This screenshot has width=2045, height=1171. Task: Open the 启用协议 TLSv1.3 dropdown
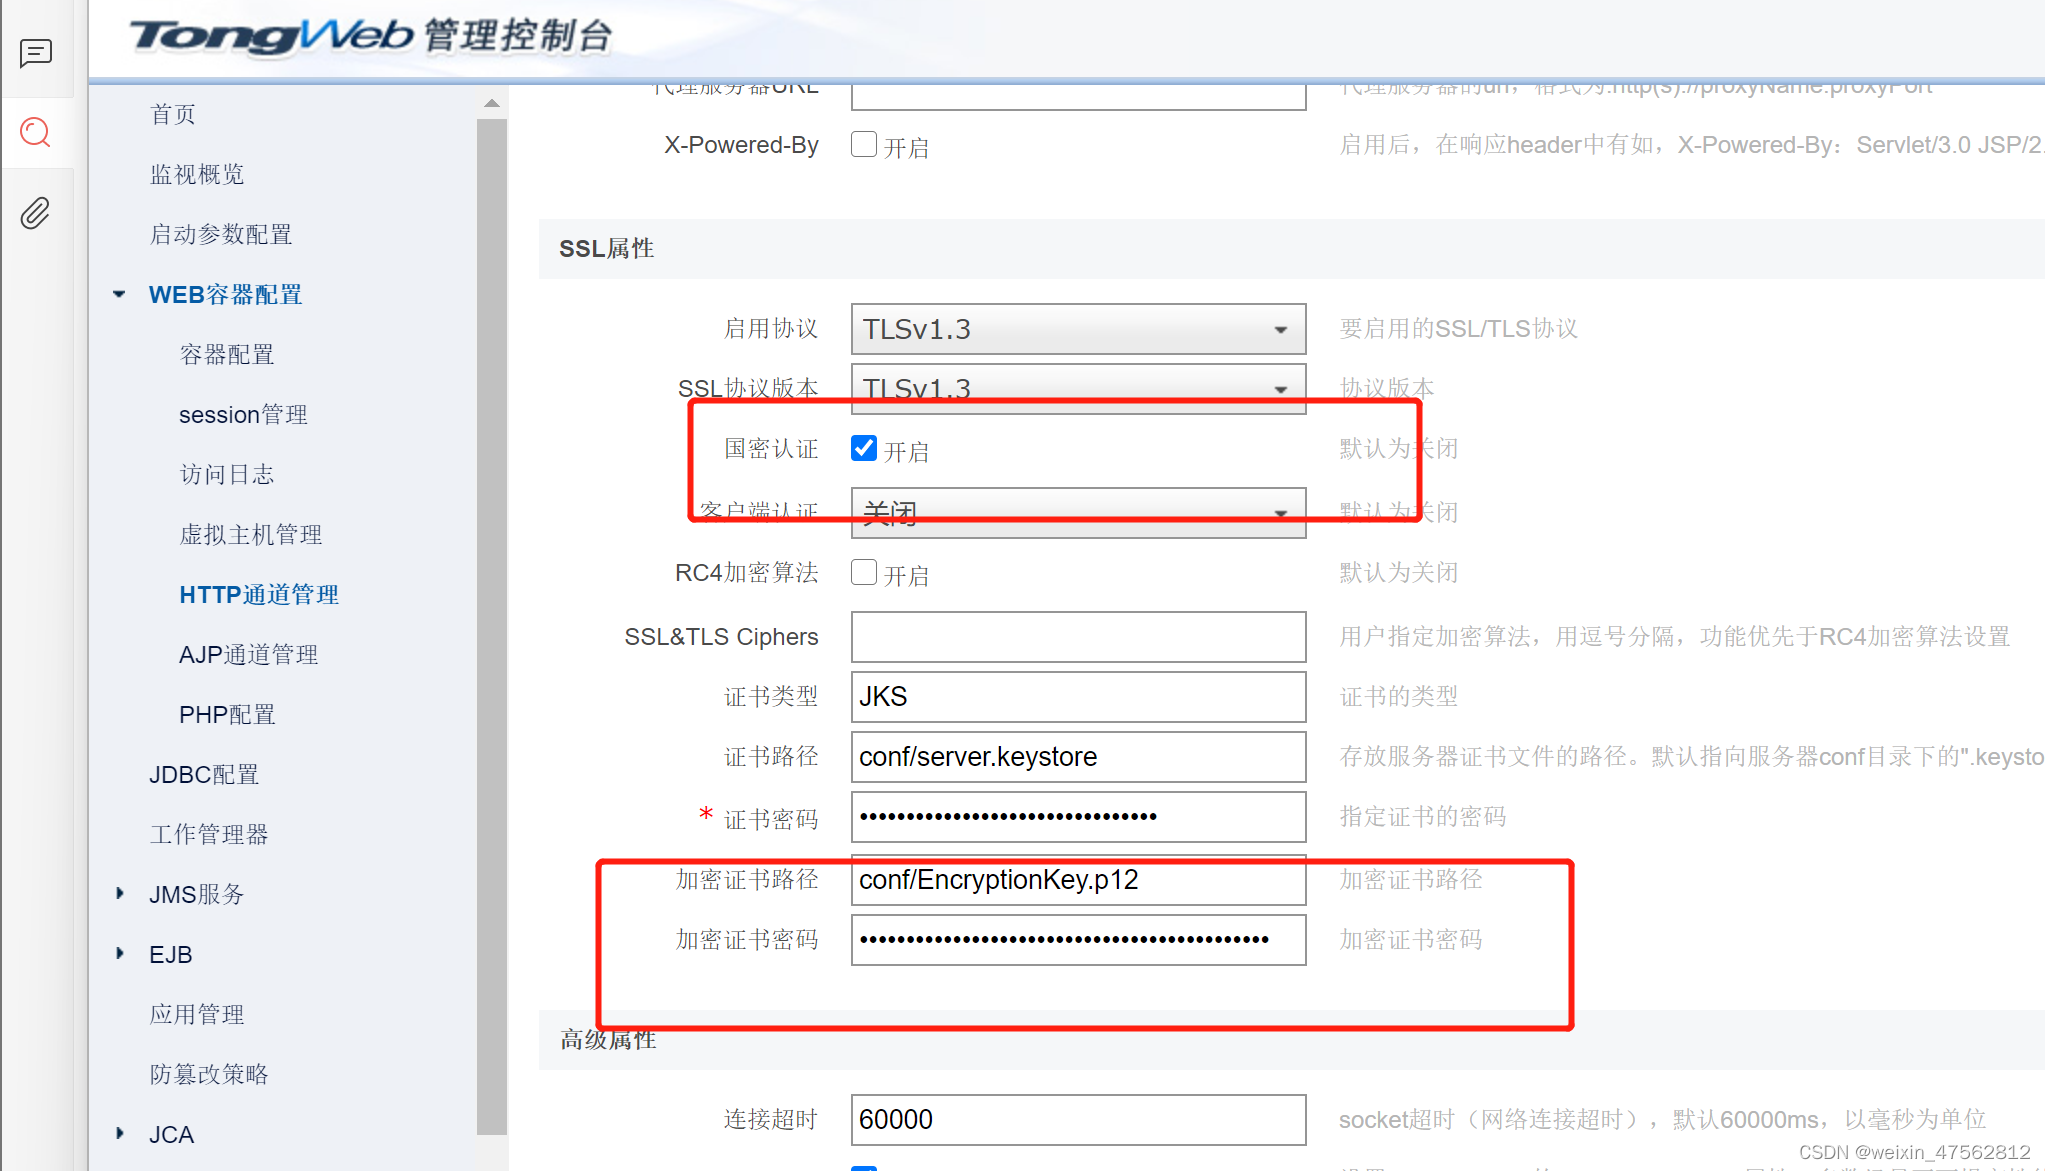1078,329
